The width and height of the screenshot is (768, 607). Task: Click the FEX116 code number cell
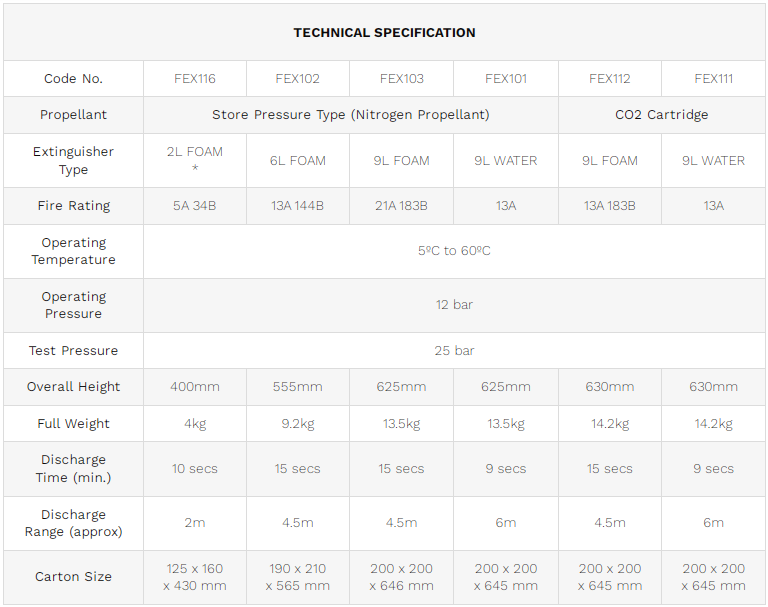[195, 79]
